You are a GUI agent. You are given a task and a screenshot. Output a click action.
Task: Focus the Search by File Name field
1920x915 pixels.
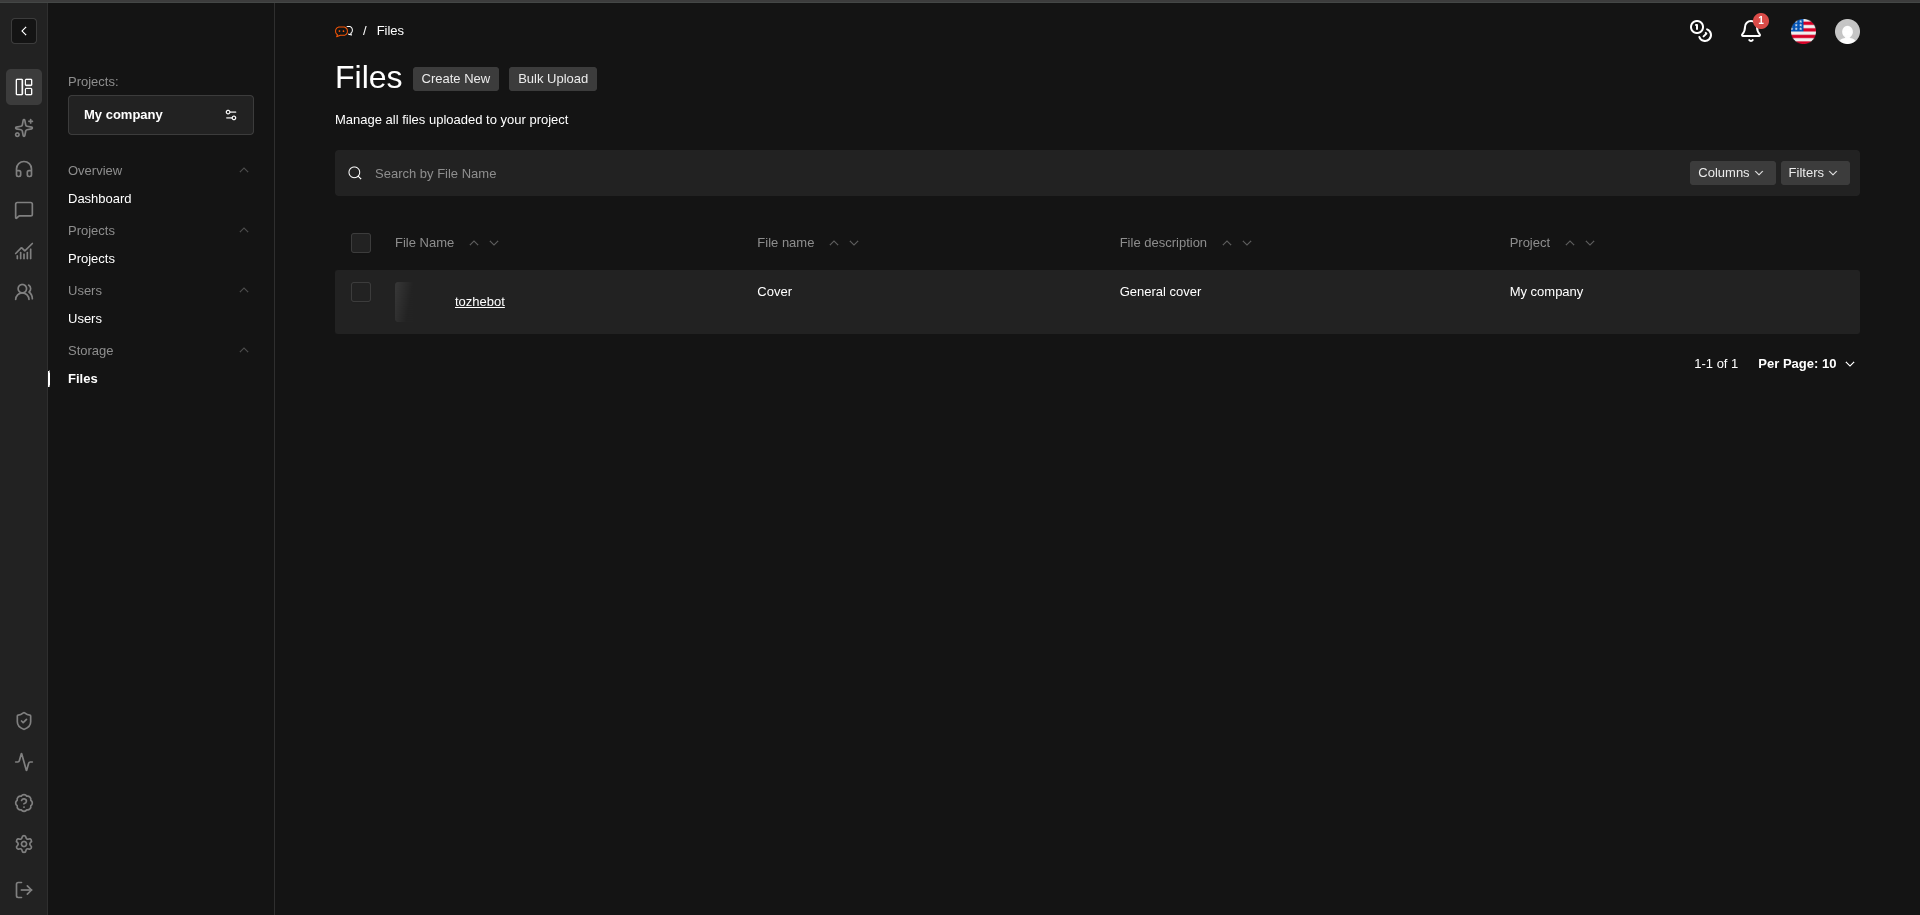(1010, 173)
